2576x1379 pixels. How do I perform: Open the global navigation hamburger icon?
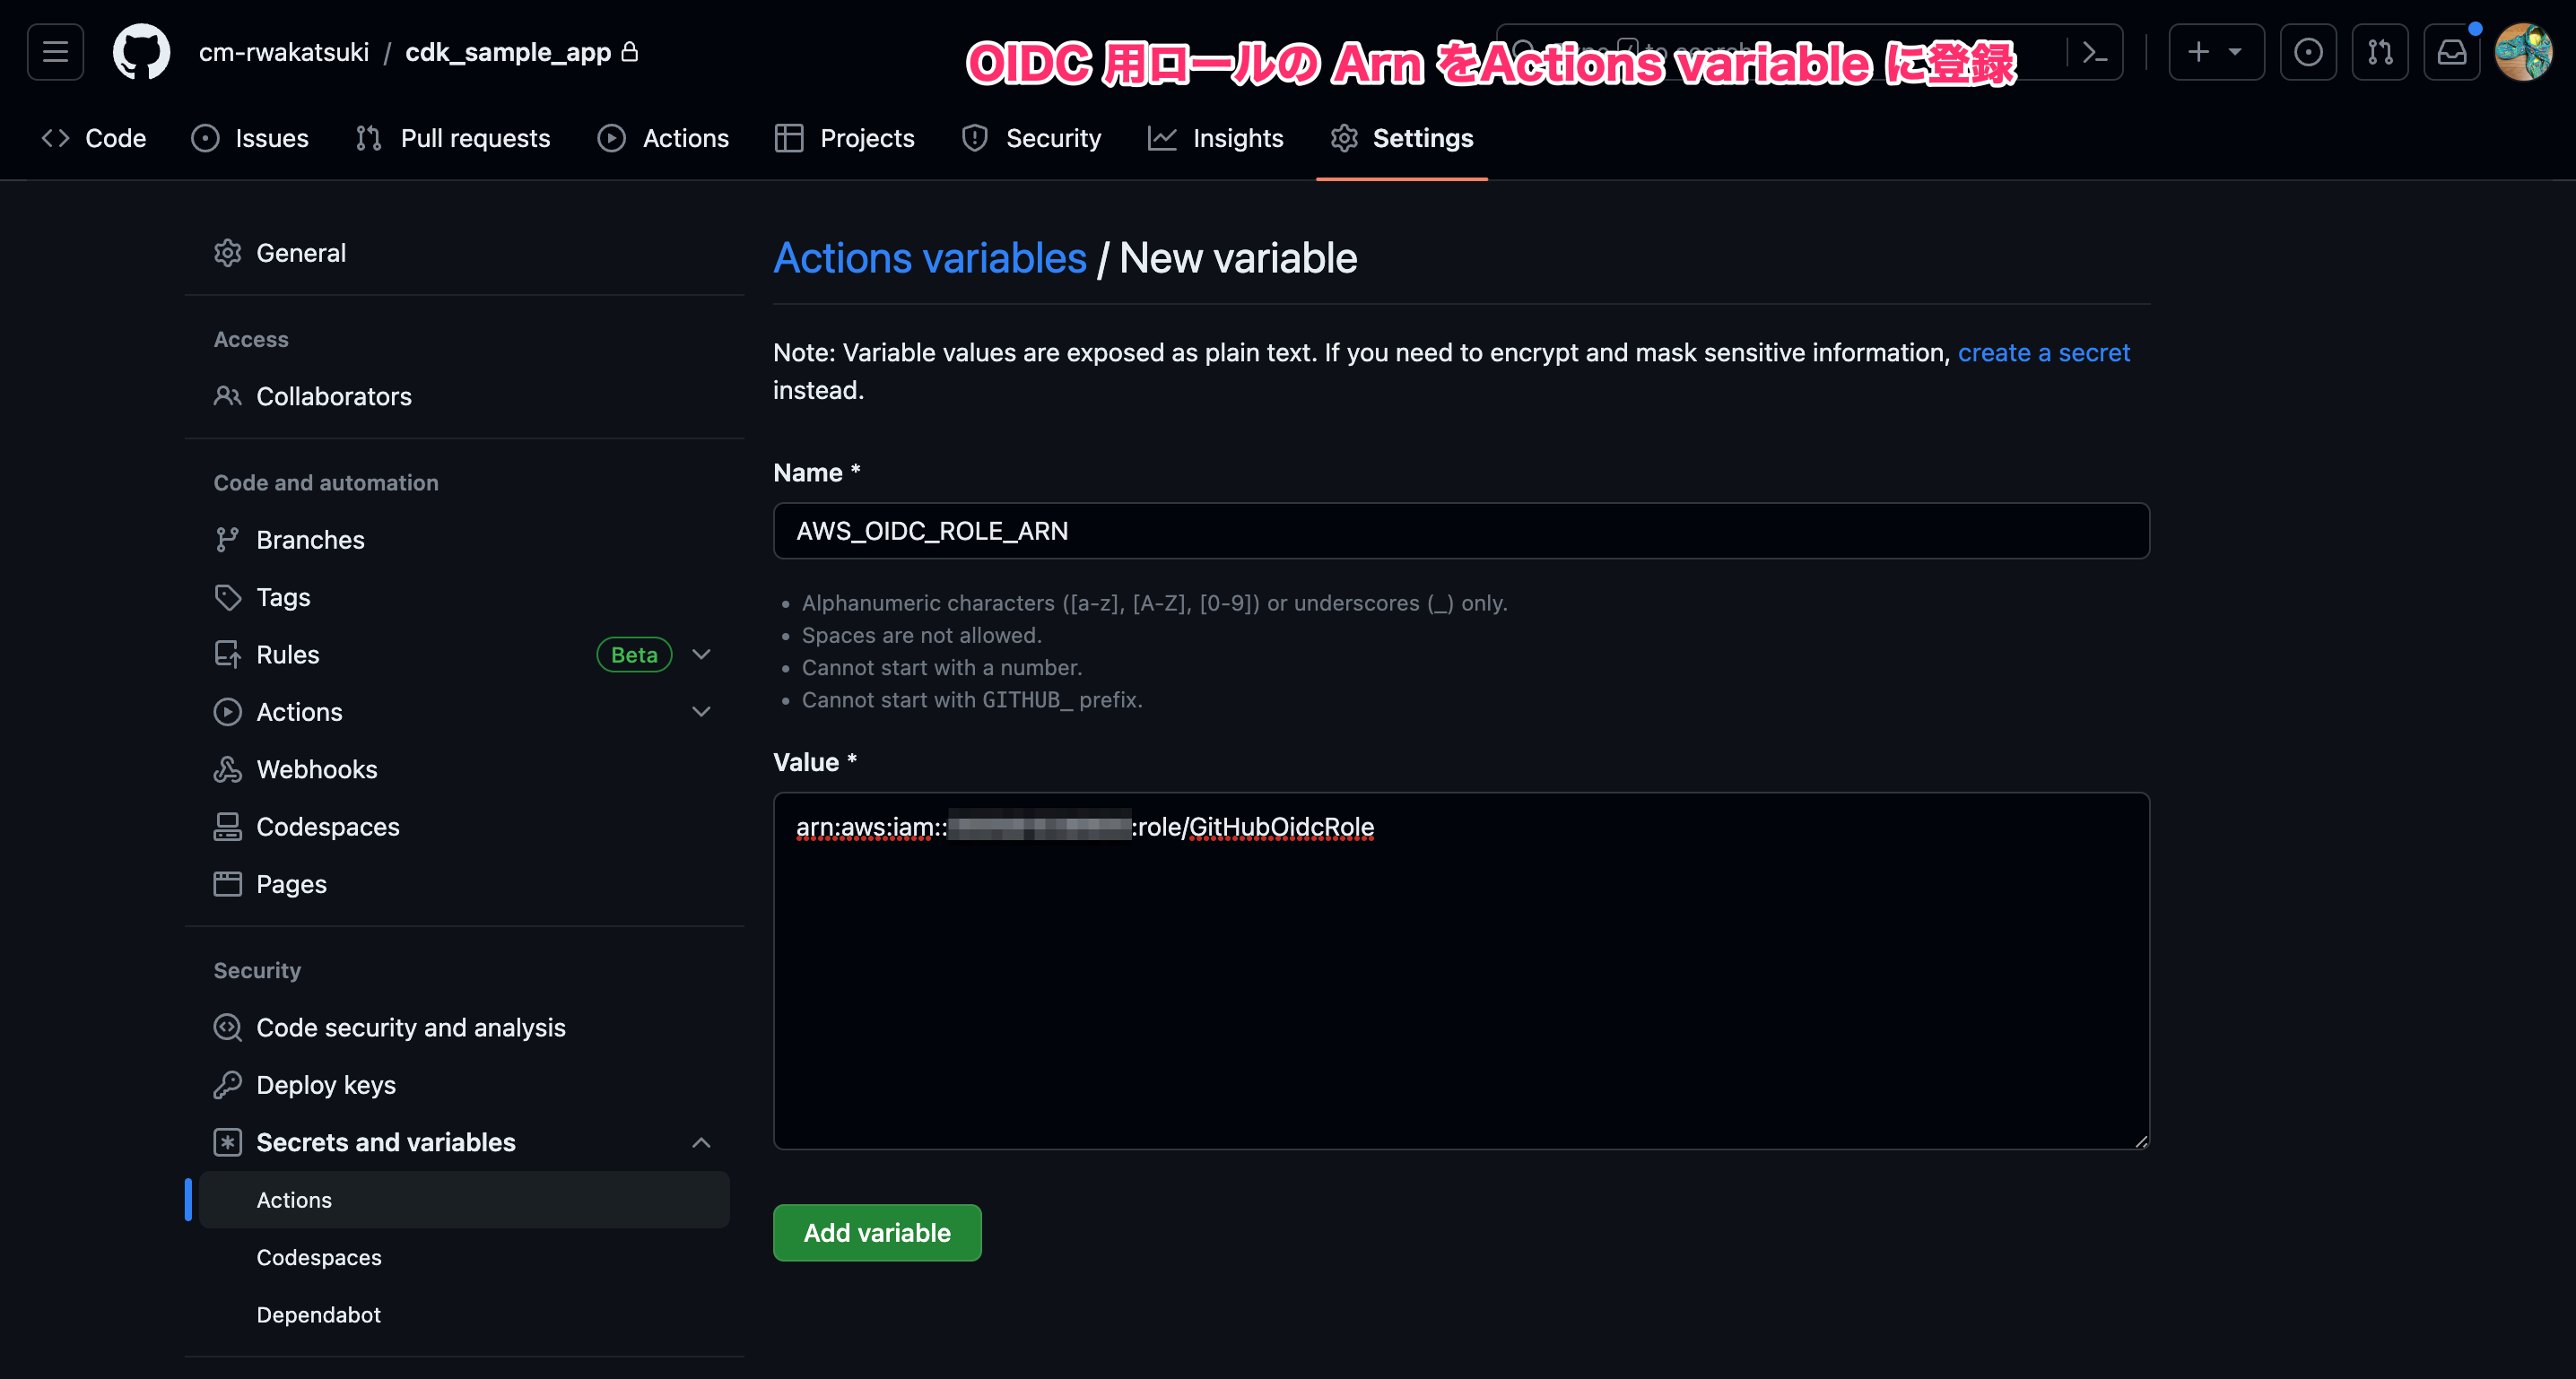[54, 51]
